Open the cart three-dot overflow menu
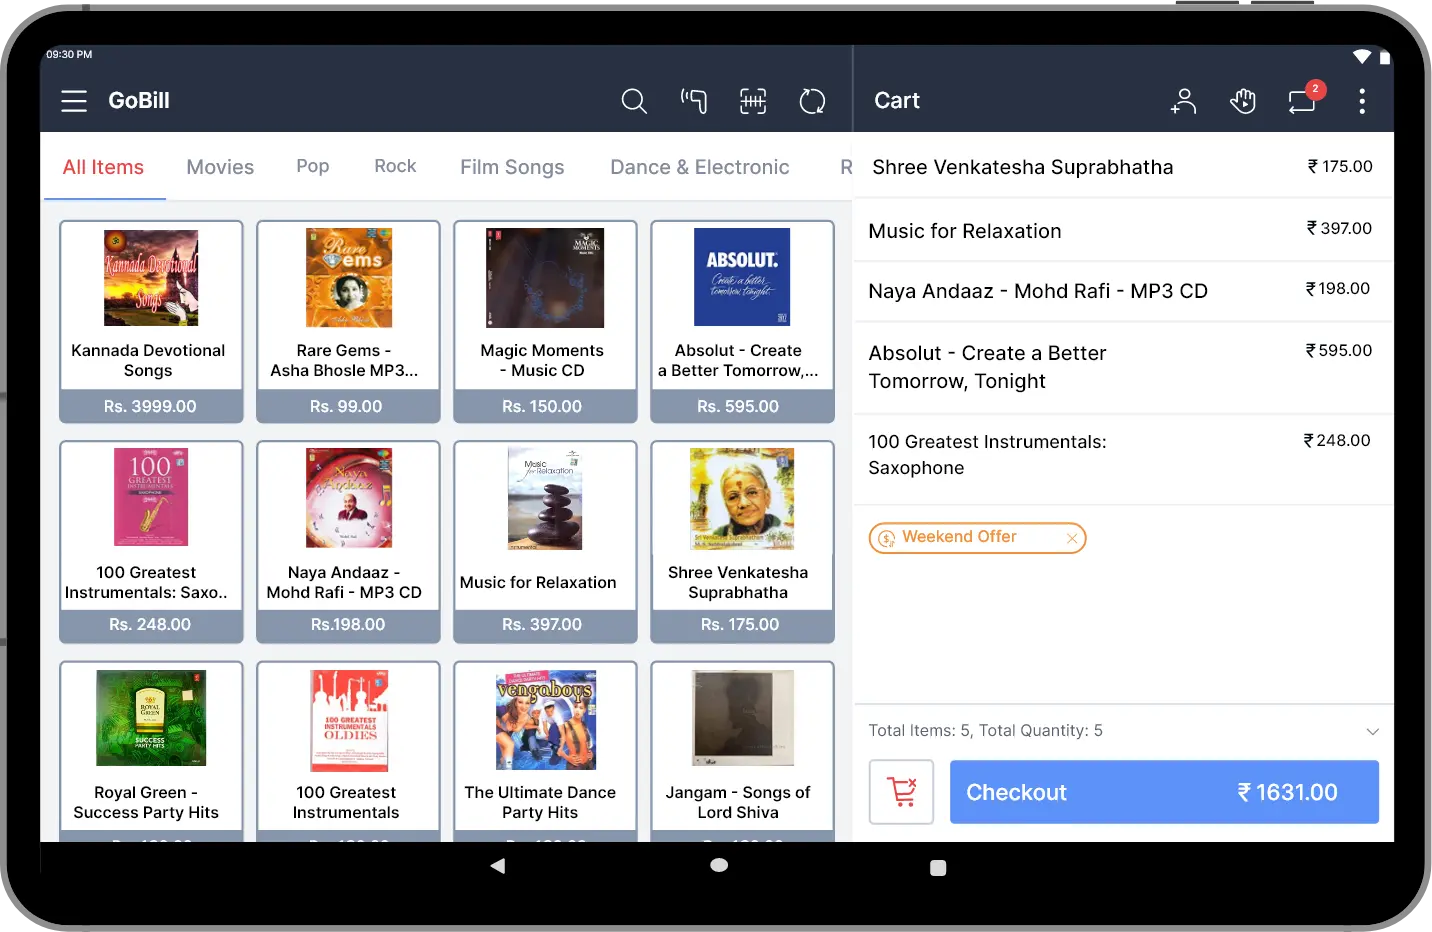1432x932 pixels. pyautogui.click(x=1361, y=101)
